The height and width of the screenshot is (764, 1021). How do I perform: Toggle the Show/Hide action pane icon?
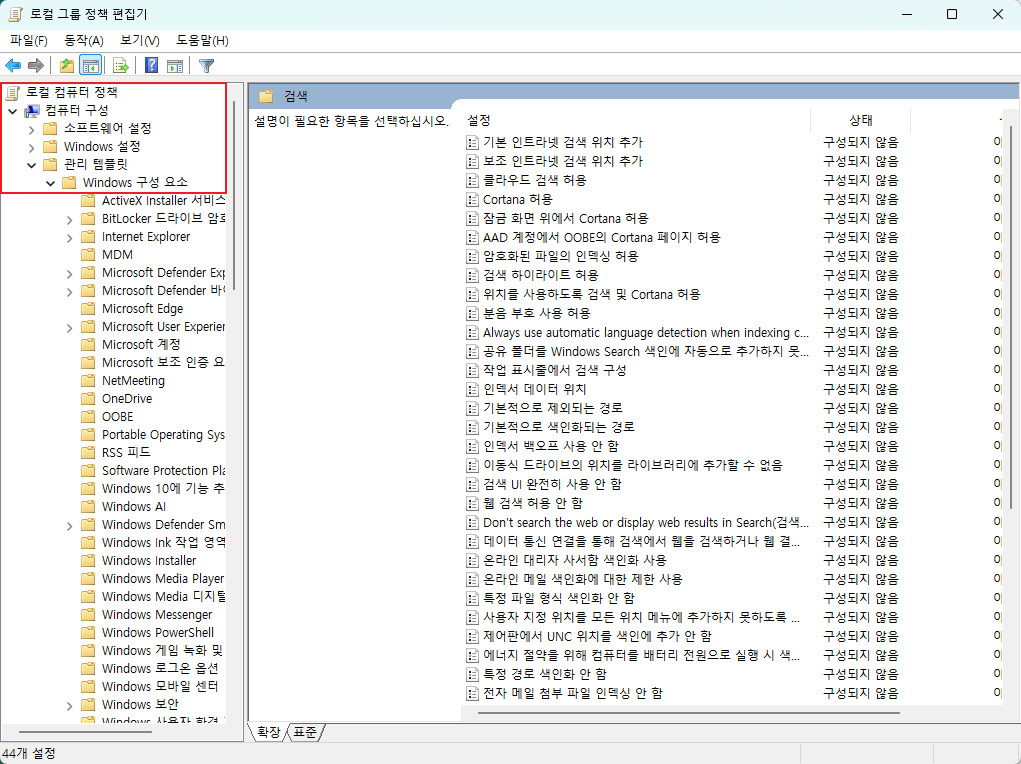click(x=175, y=66)
